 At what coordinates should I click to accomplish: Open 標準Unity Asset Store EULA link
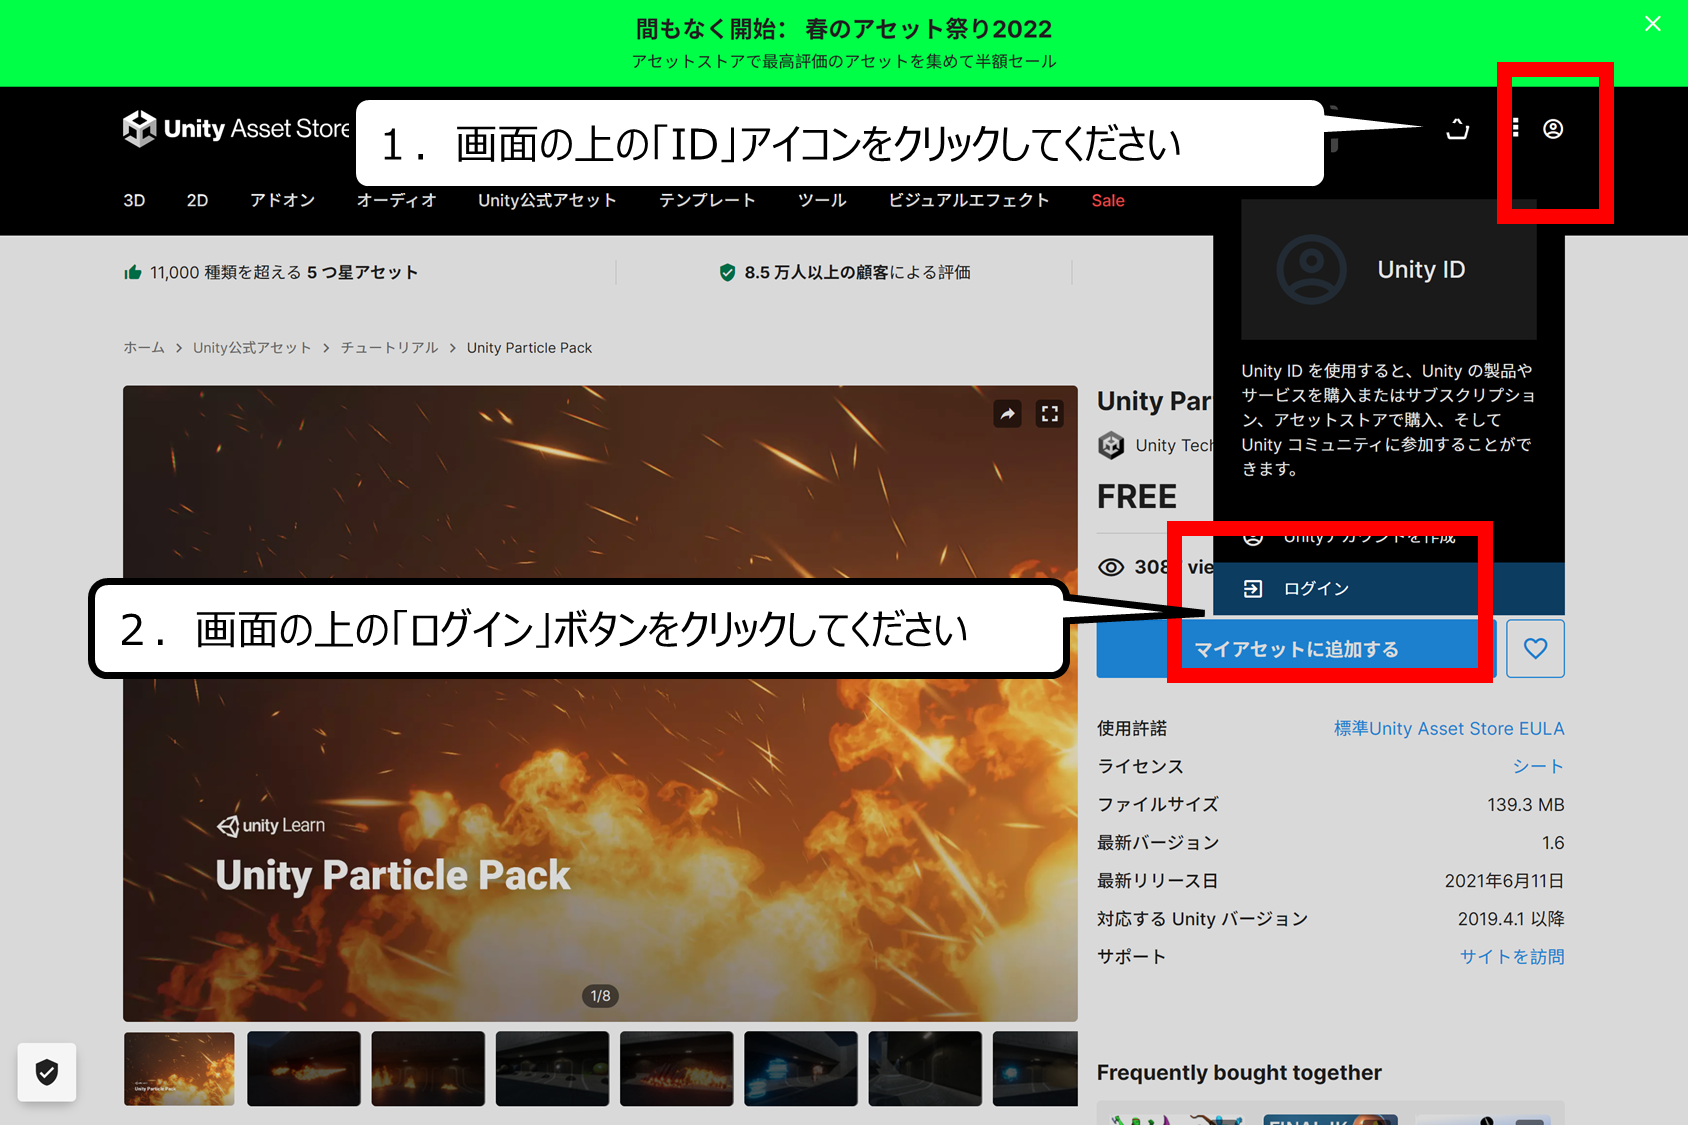coord(1449,729)
